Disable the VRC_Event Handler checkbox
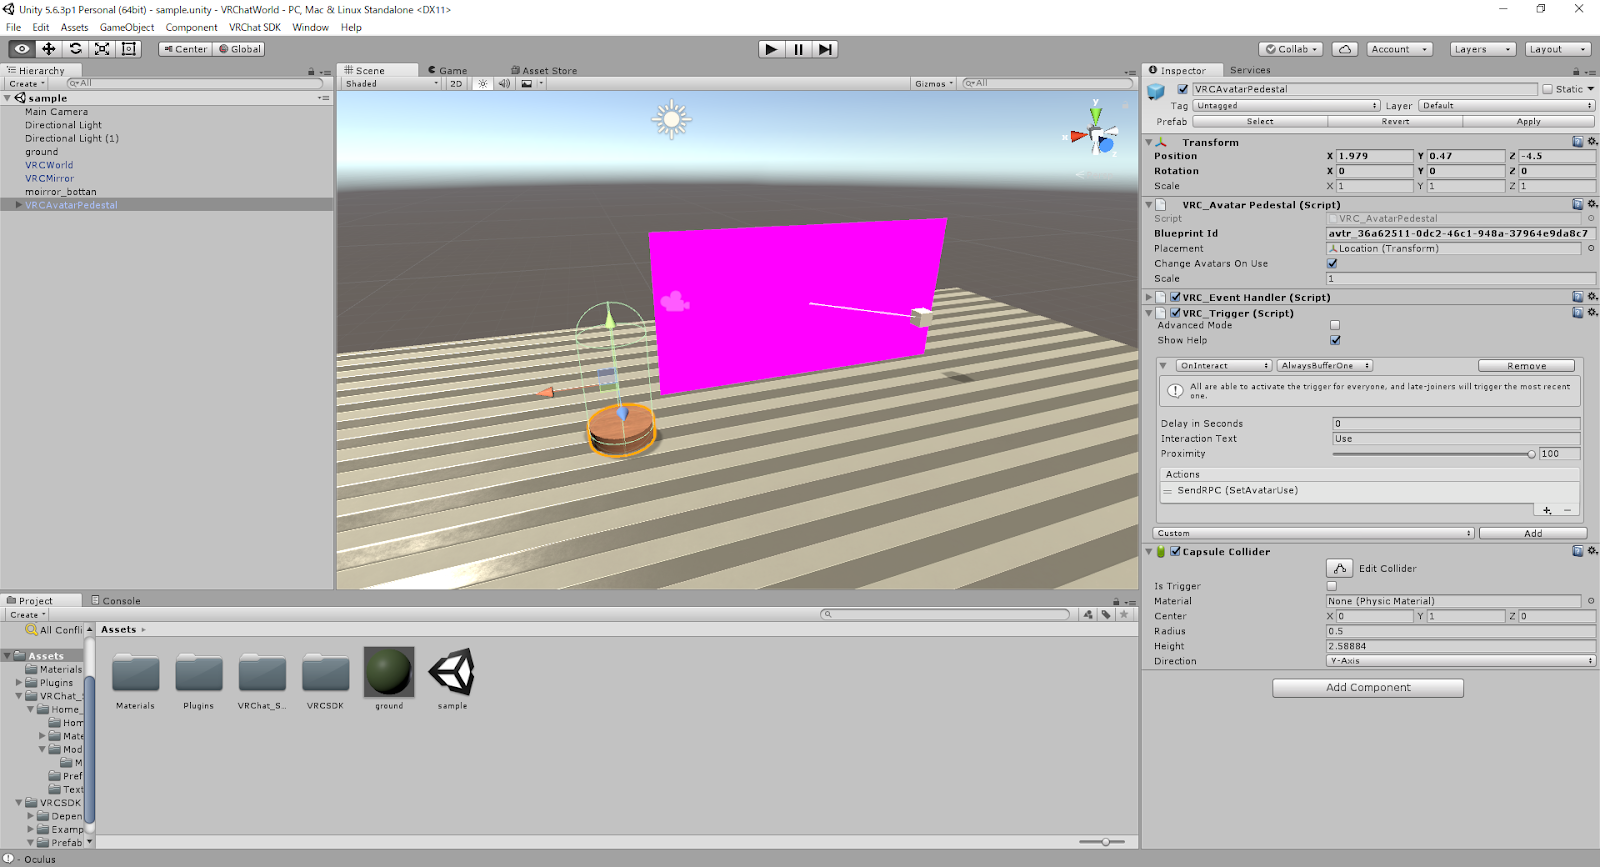The width and height of the screenshot is (1600, 867). [1176, 297]
